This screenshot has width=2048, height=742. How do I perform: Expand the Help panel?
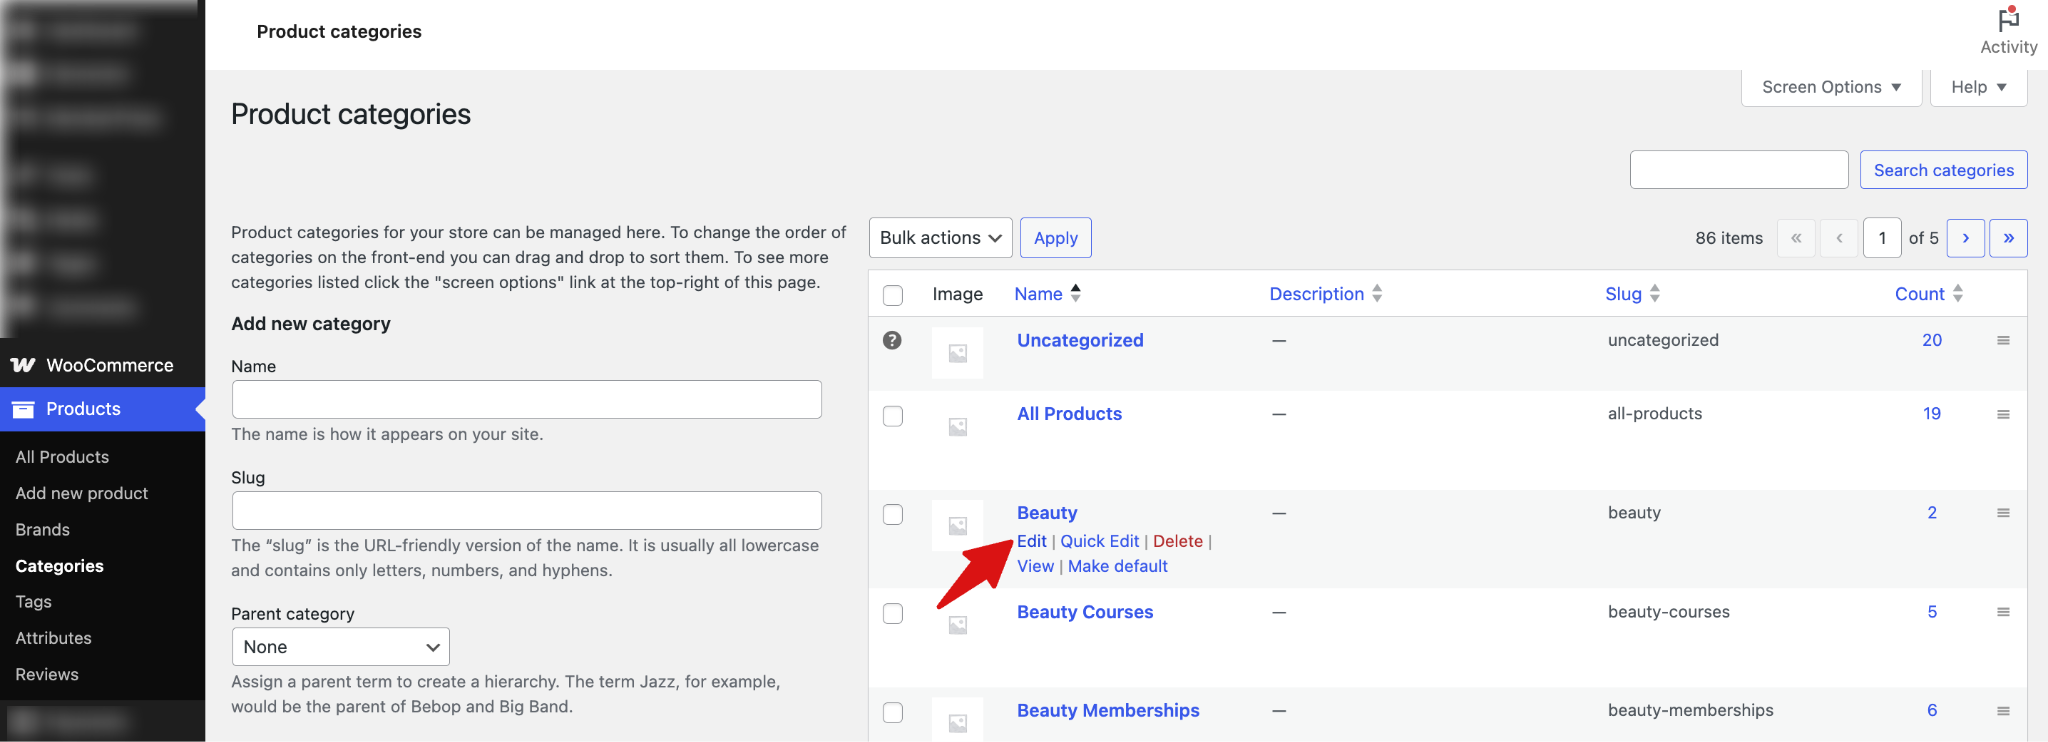[1978, 87]
